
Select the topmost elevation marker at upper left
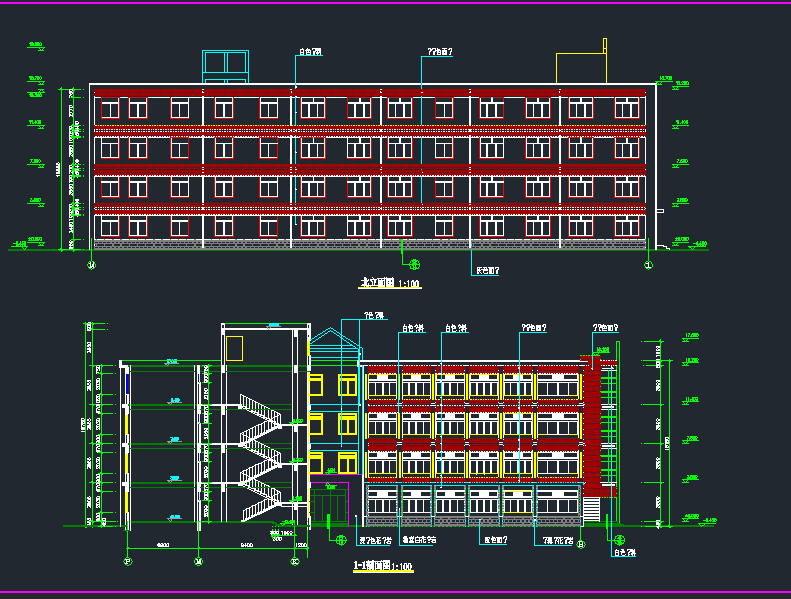click(x=35, y=45)
